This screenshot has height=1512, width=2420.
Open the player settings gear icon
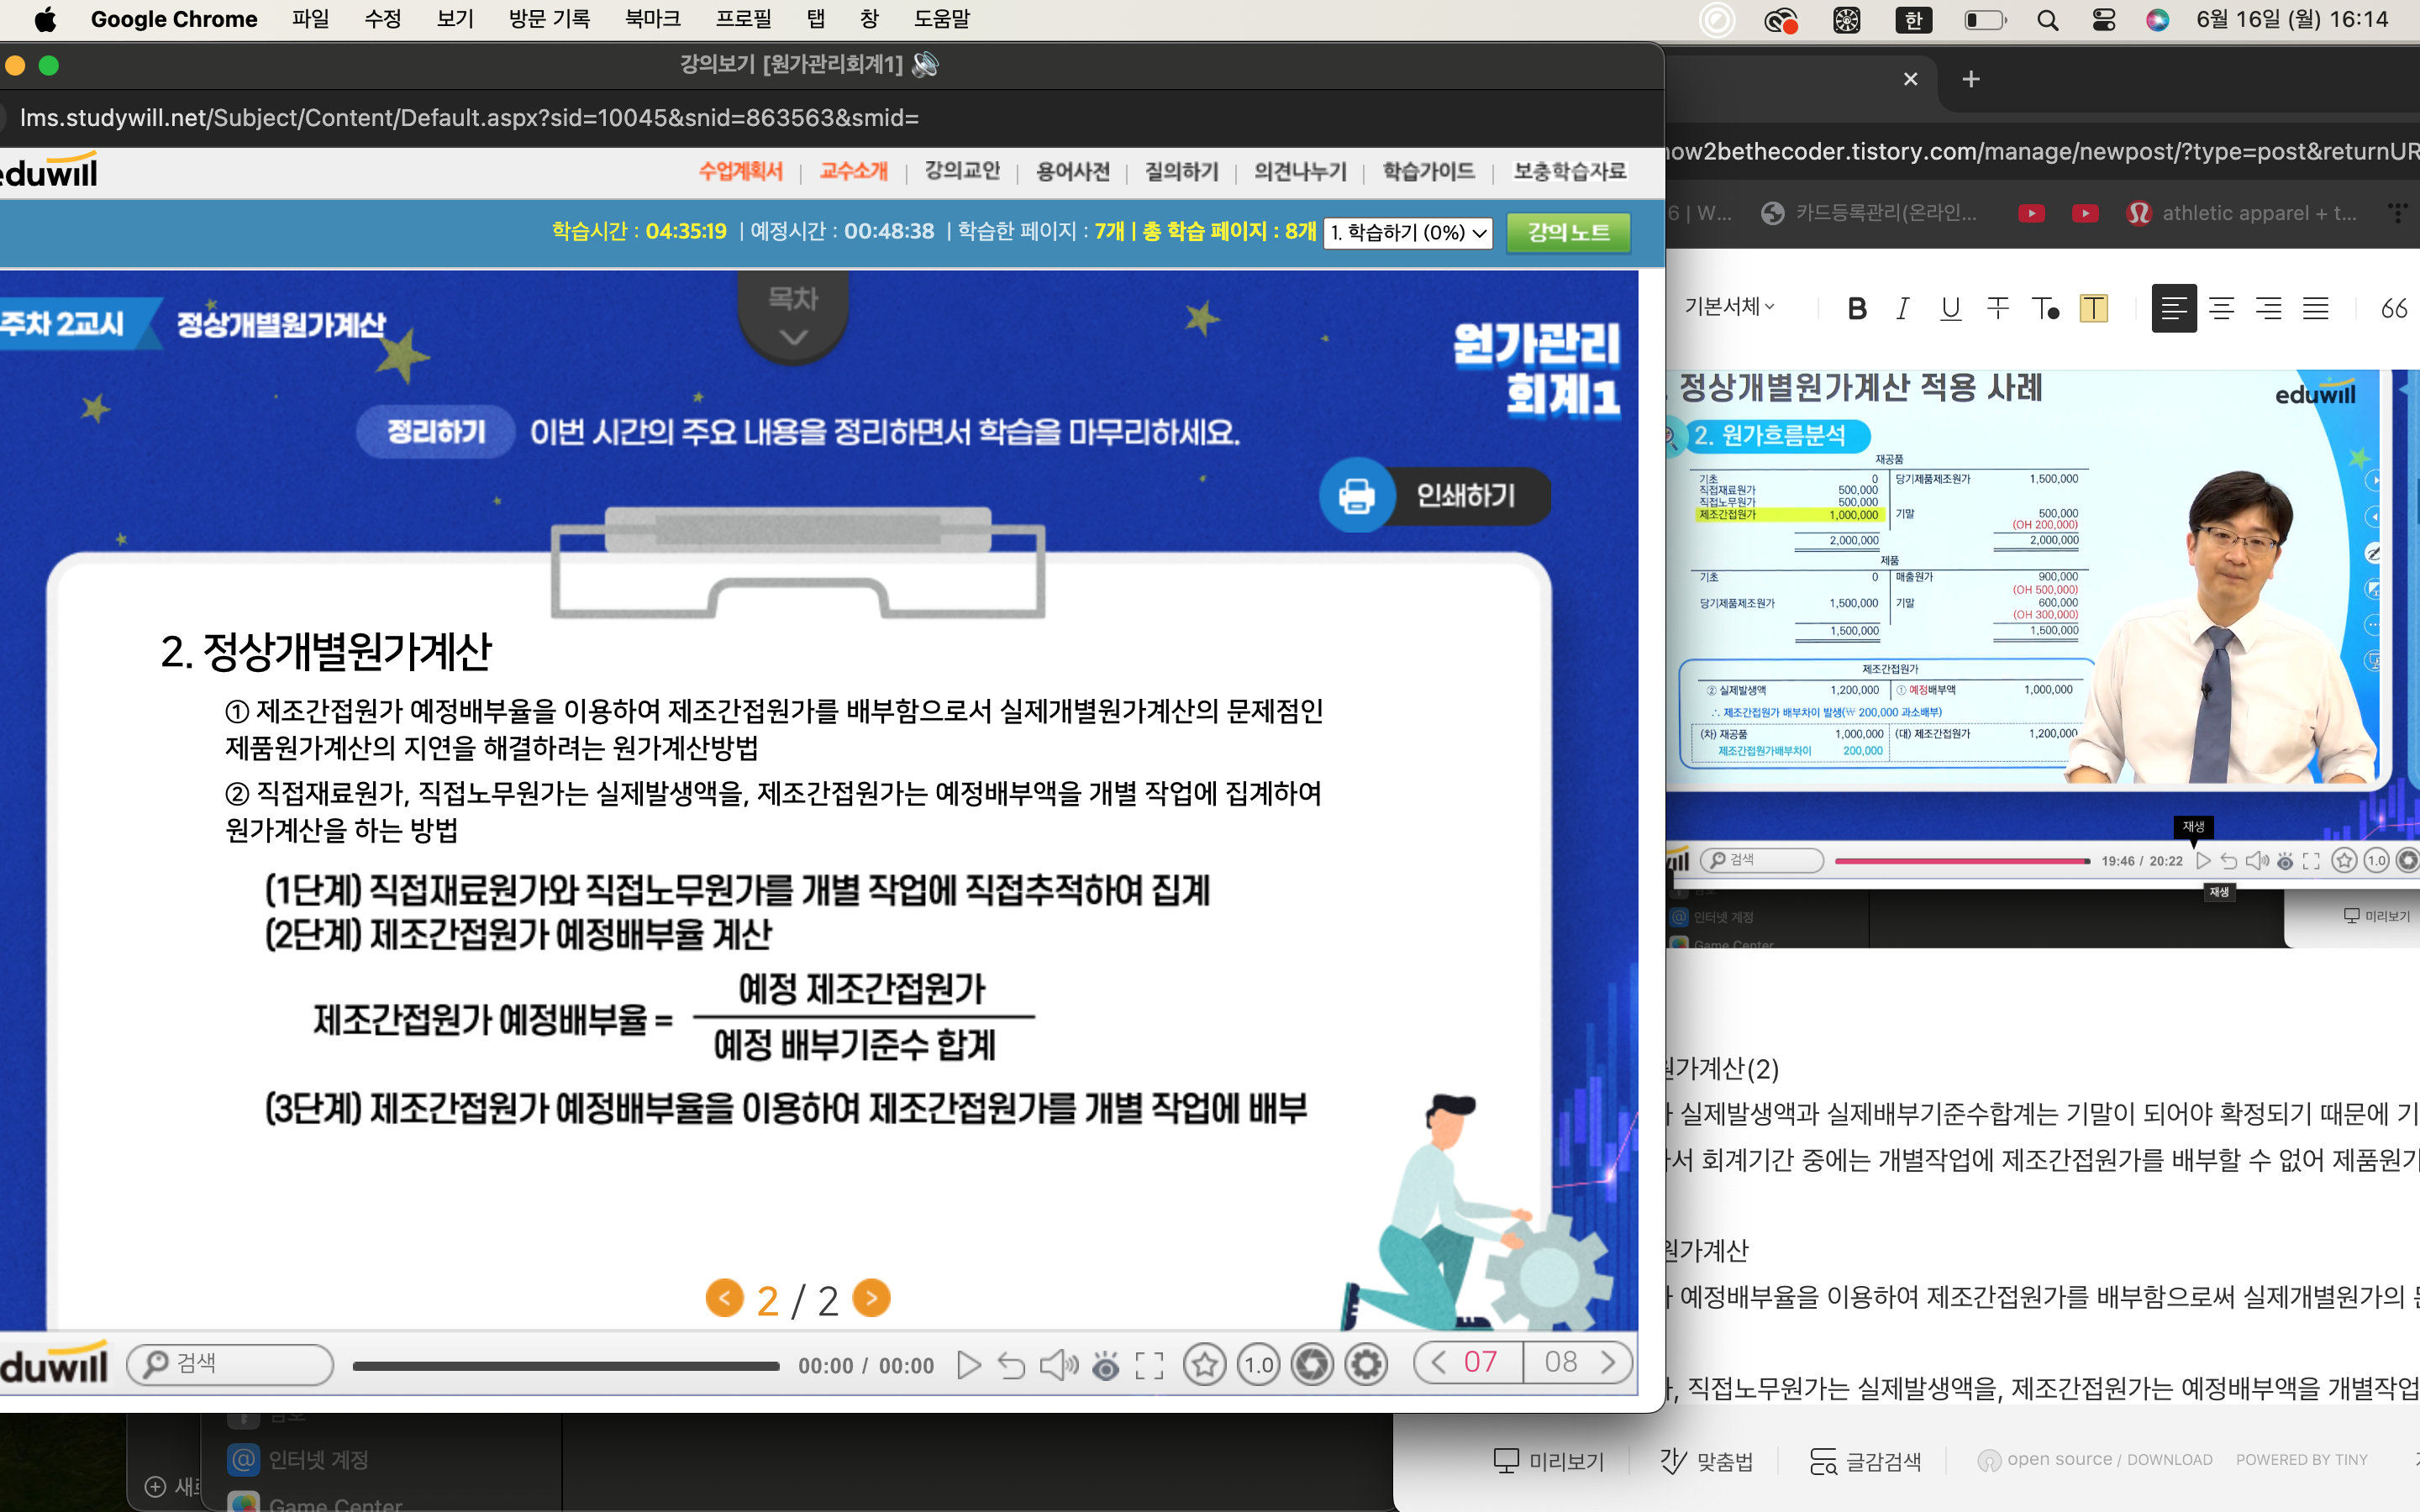(x=1365, y=1365)
